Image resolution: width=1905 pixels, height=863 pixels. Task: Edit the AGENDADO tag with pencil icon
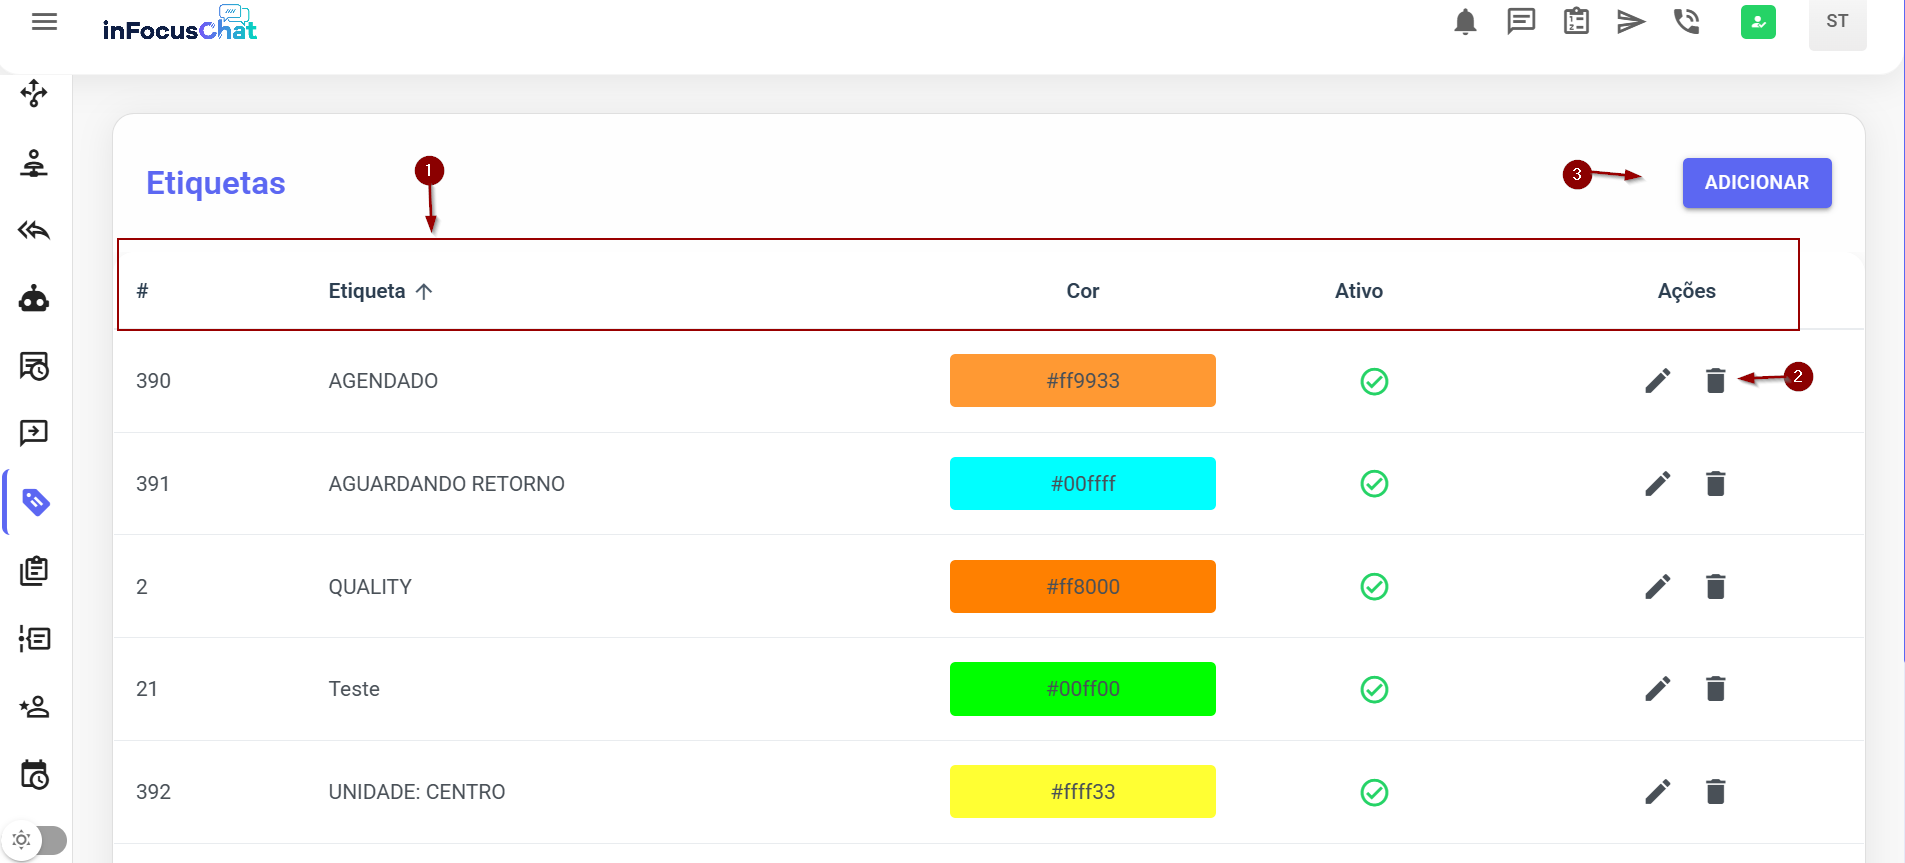(1657, 381)
